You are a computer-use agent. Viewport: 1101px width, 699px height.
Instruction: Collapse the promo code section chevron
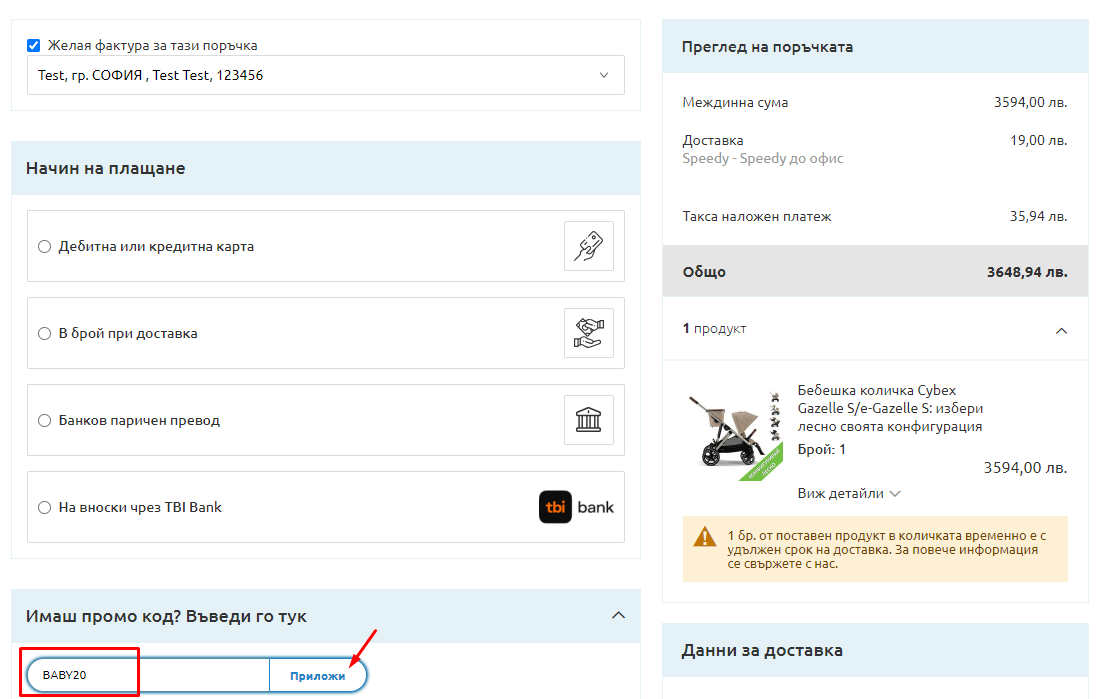click(618, 616)
